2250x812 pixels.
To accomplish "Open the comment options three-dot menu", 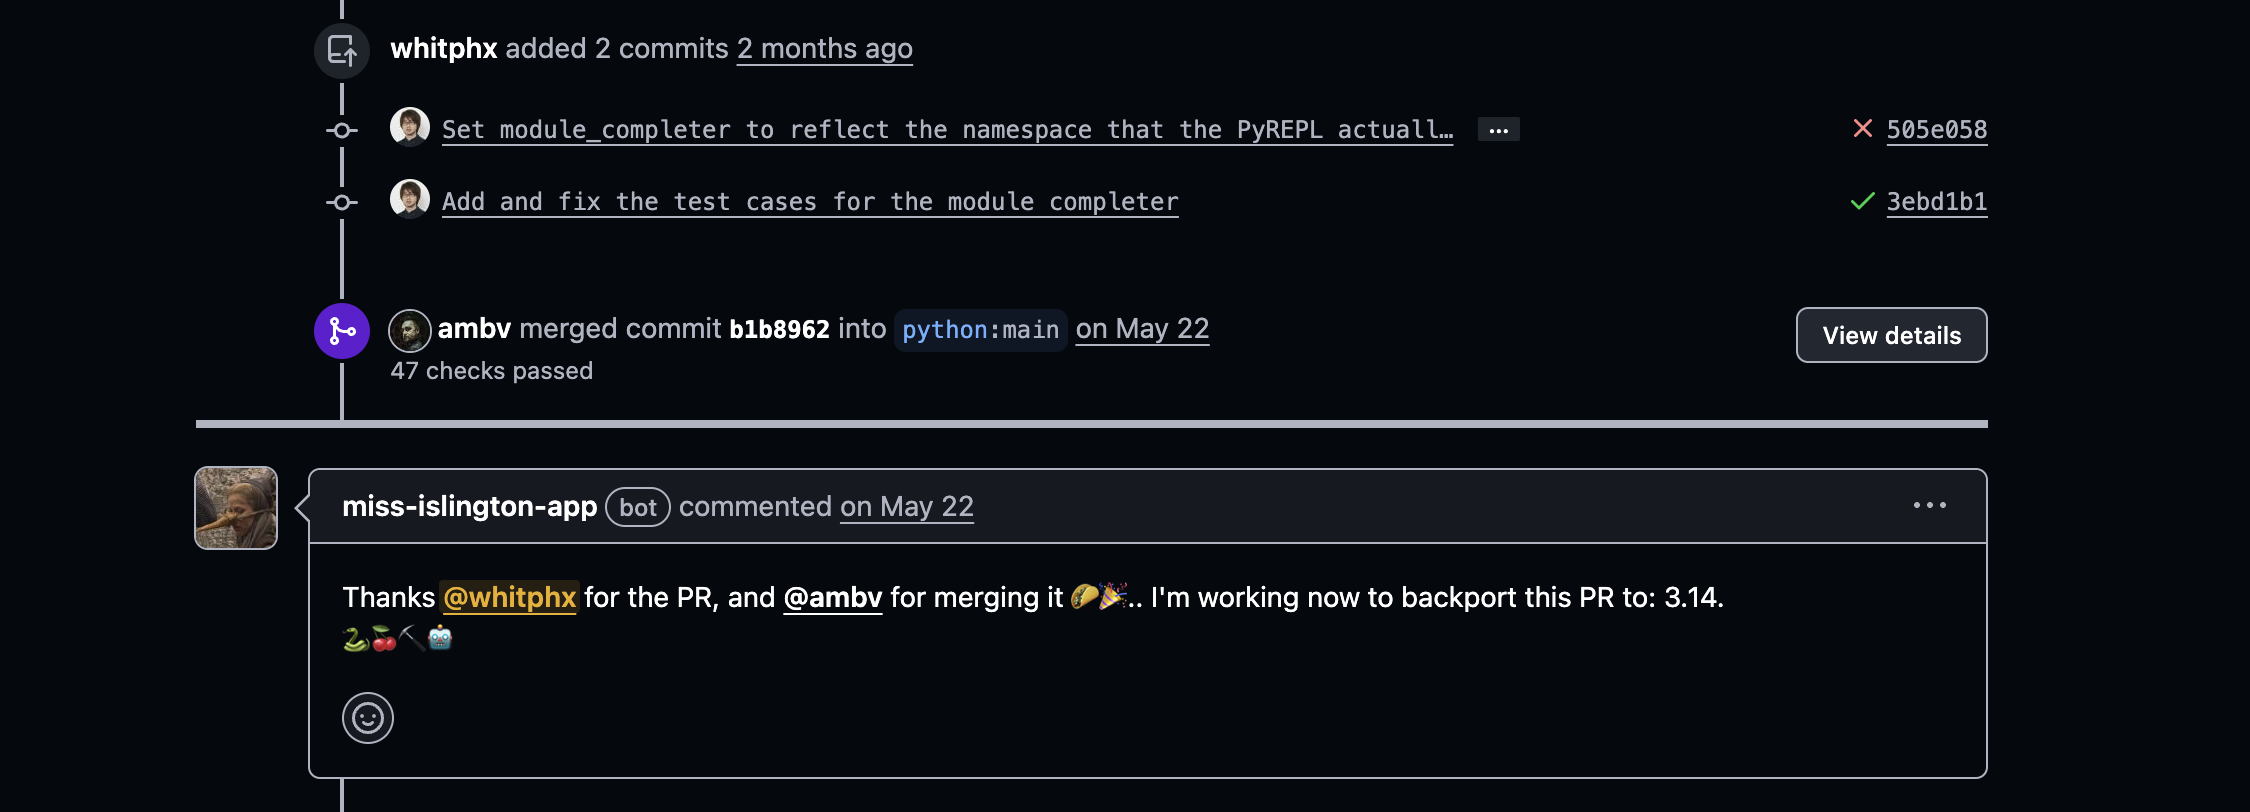I will point(1930,506).
